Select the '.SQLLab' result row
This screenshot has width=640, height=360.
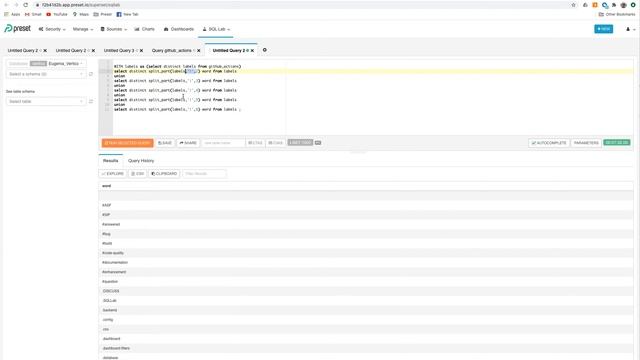366,300
